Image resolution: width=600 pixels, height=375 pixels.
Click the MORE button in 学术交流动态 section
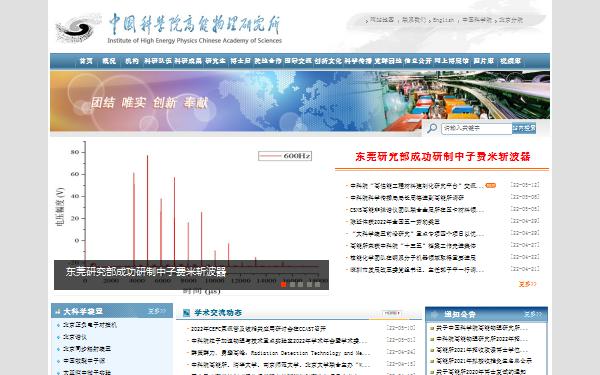point(392,313)
